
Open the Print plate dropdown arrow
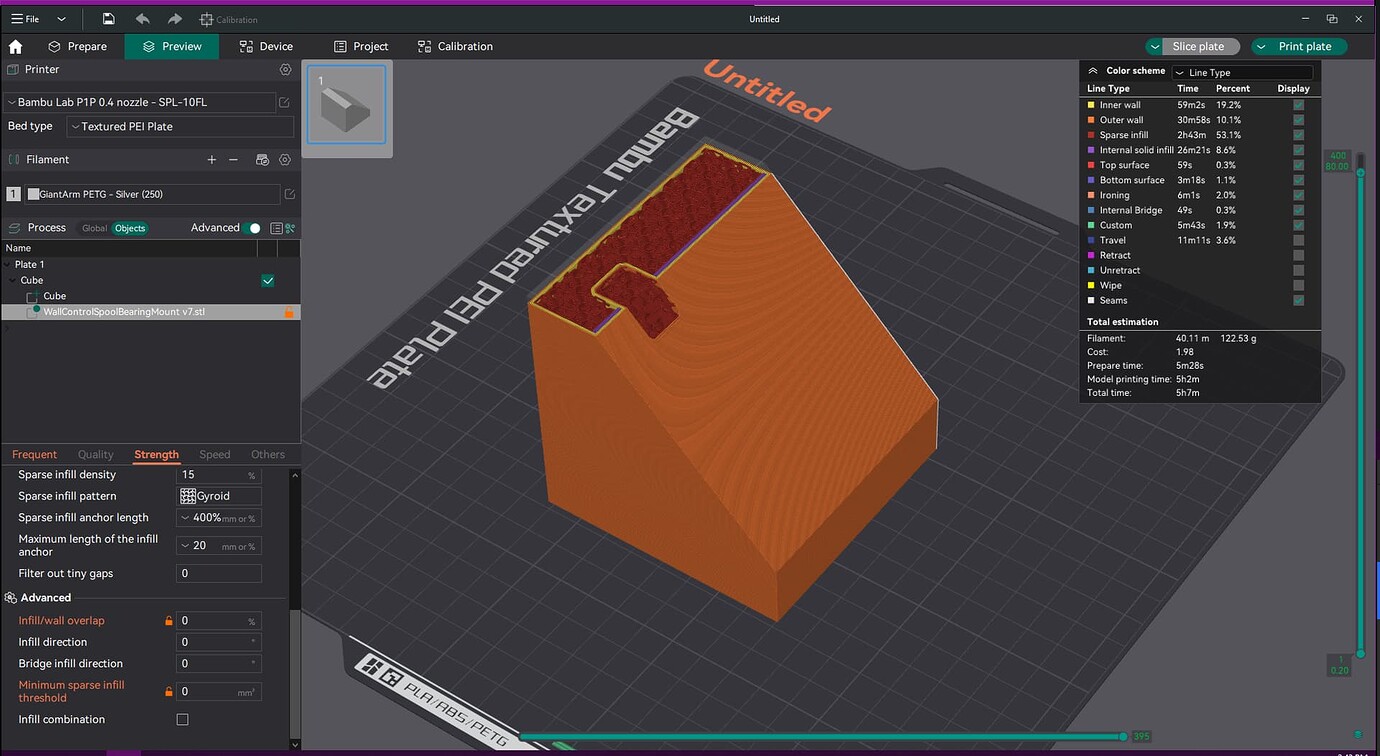1262,47
